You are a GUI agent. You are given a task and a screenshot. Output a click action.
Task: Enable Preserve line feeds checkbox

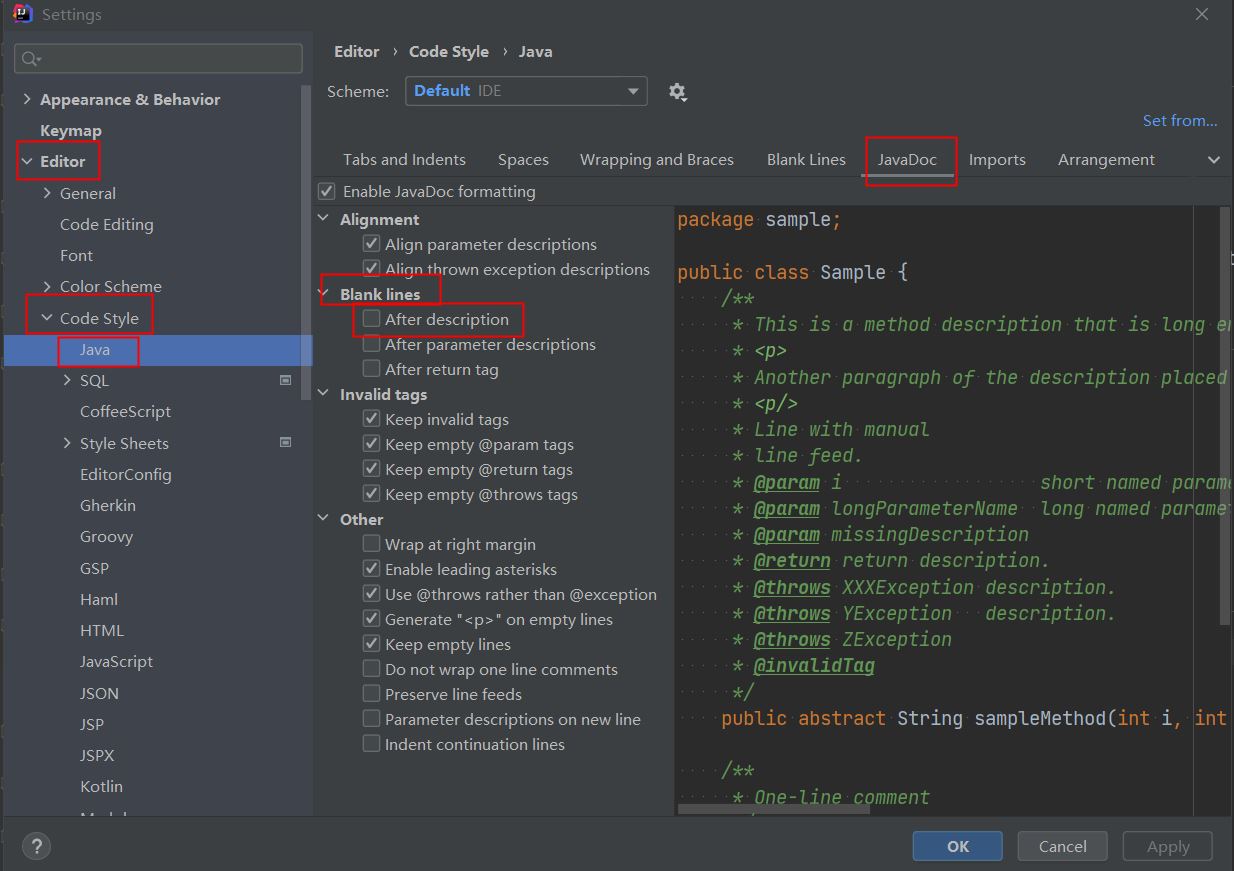[372, 694]
